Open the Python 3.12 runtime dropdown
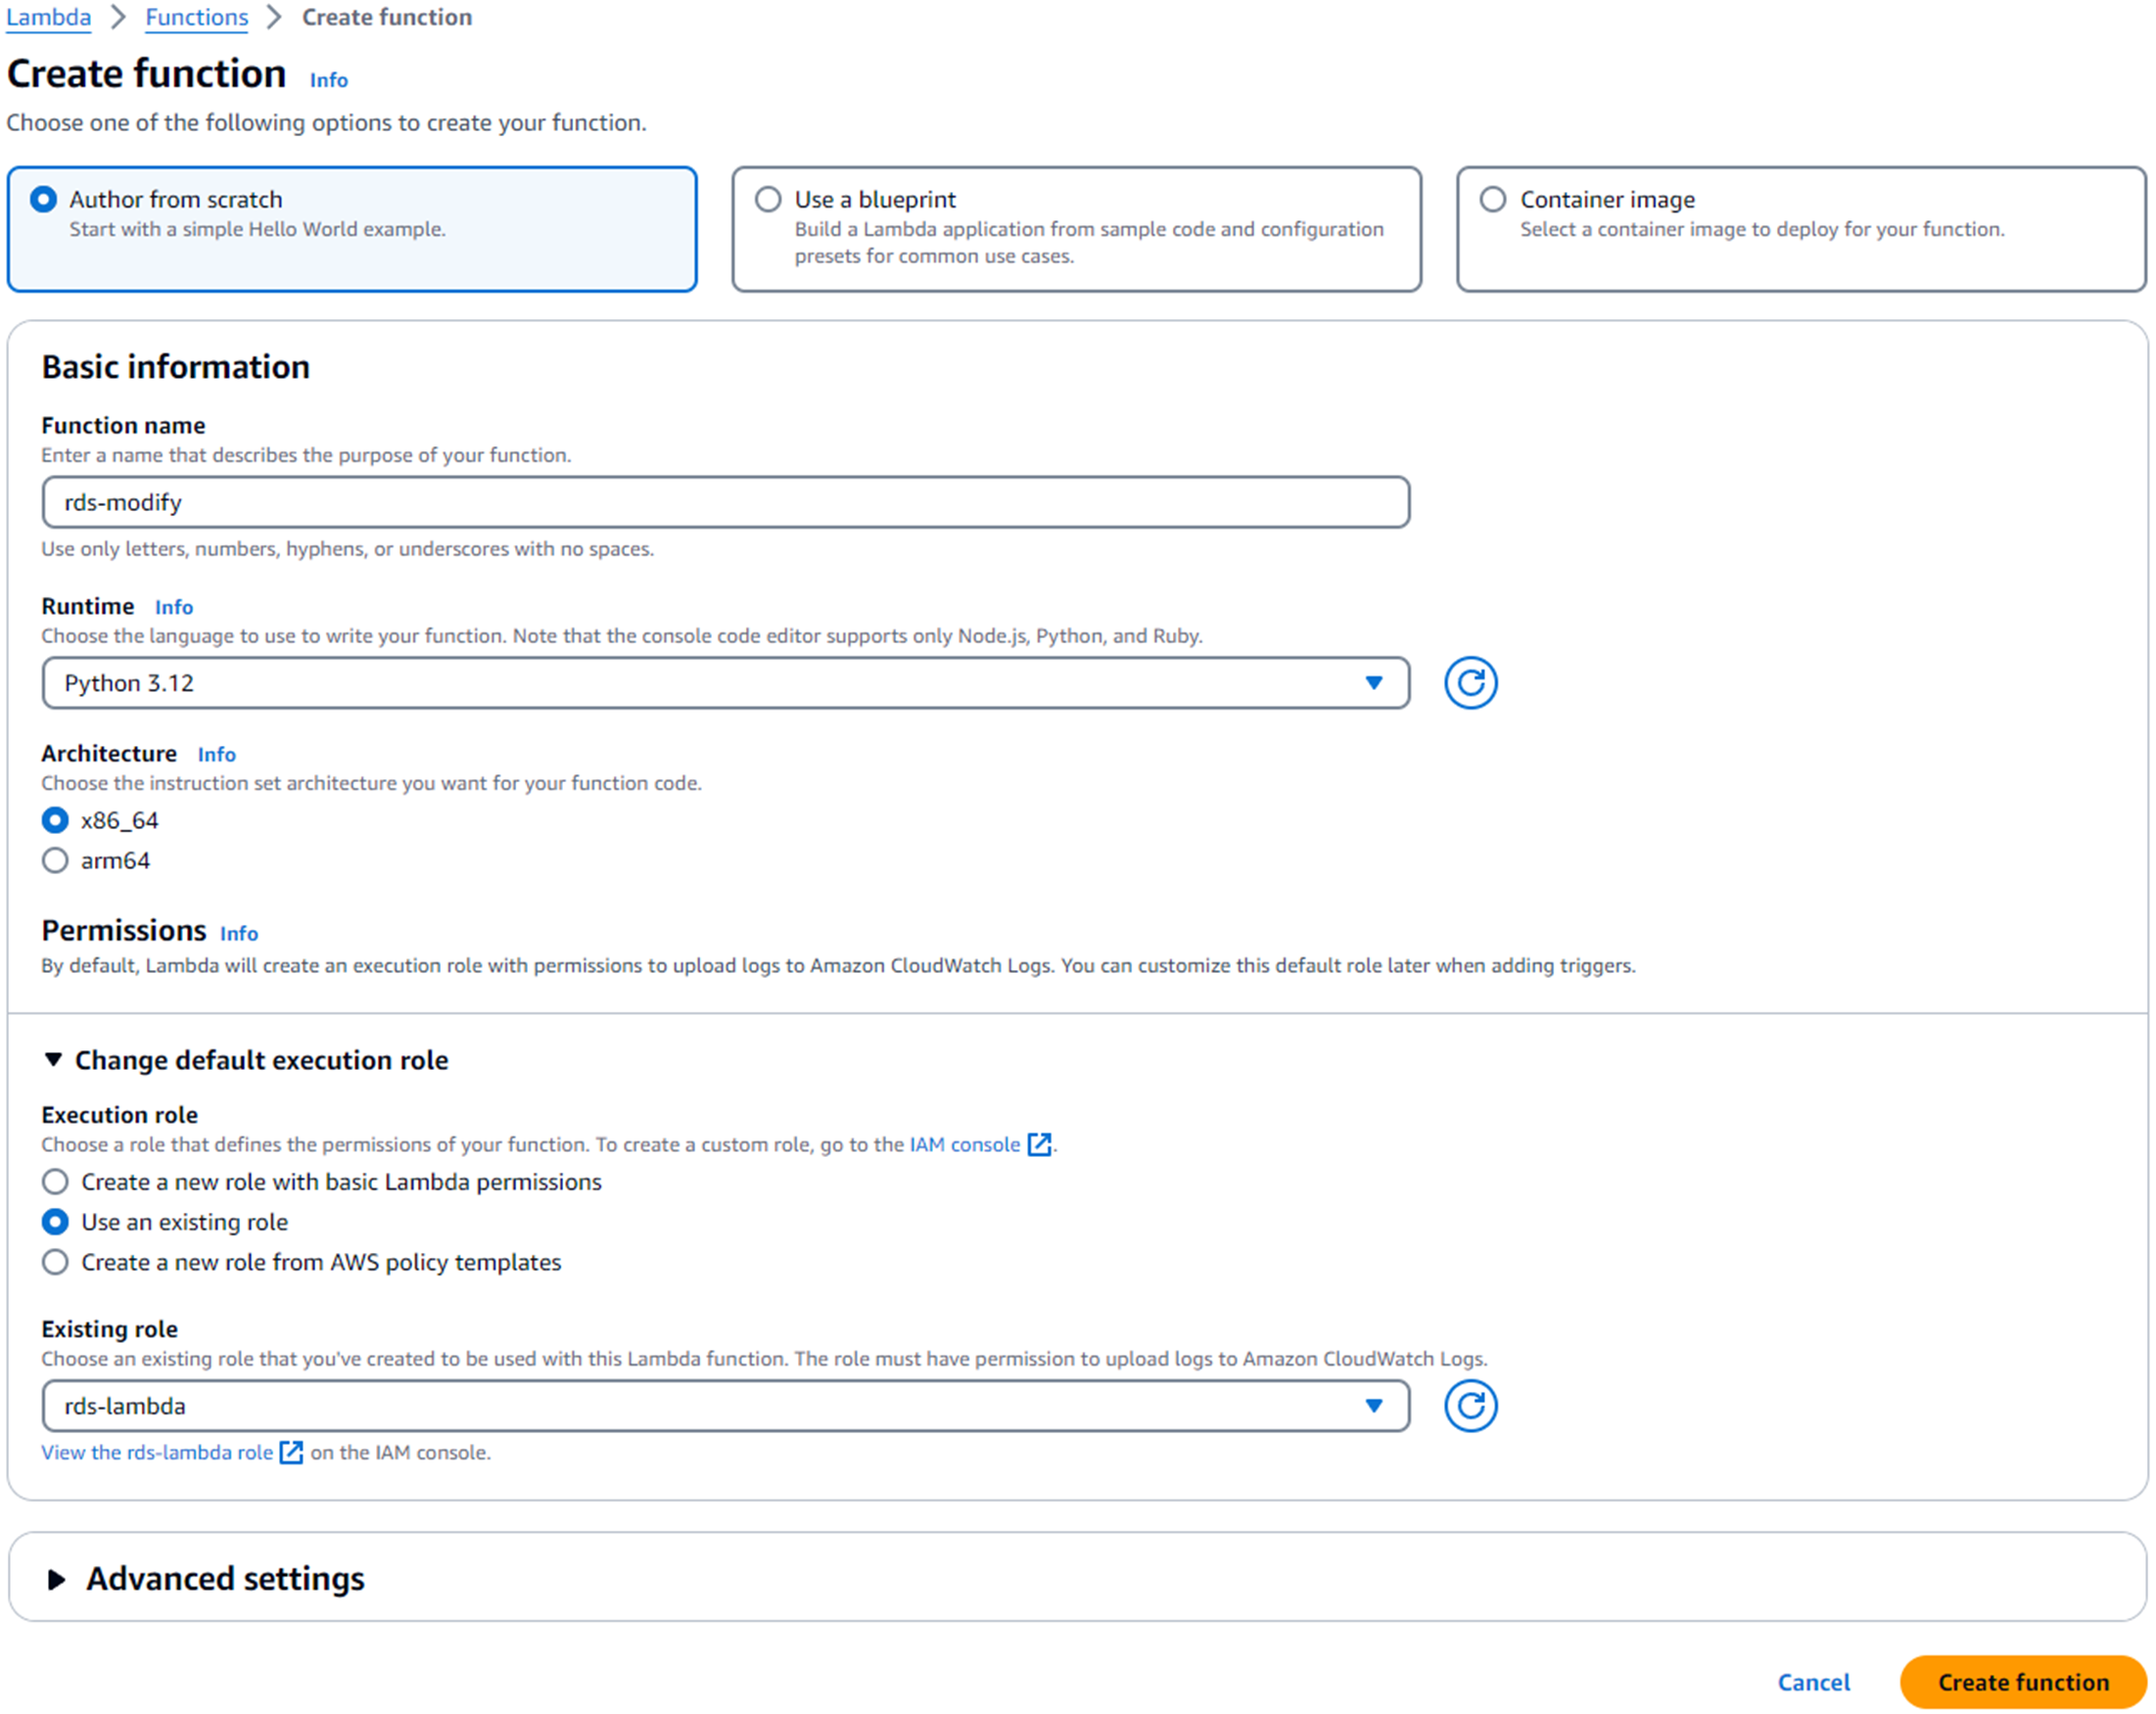 click(725, 683)
